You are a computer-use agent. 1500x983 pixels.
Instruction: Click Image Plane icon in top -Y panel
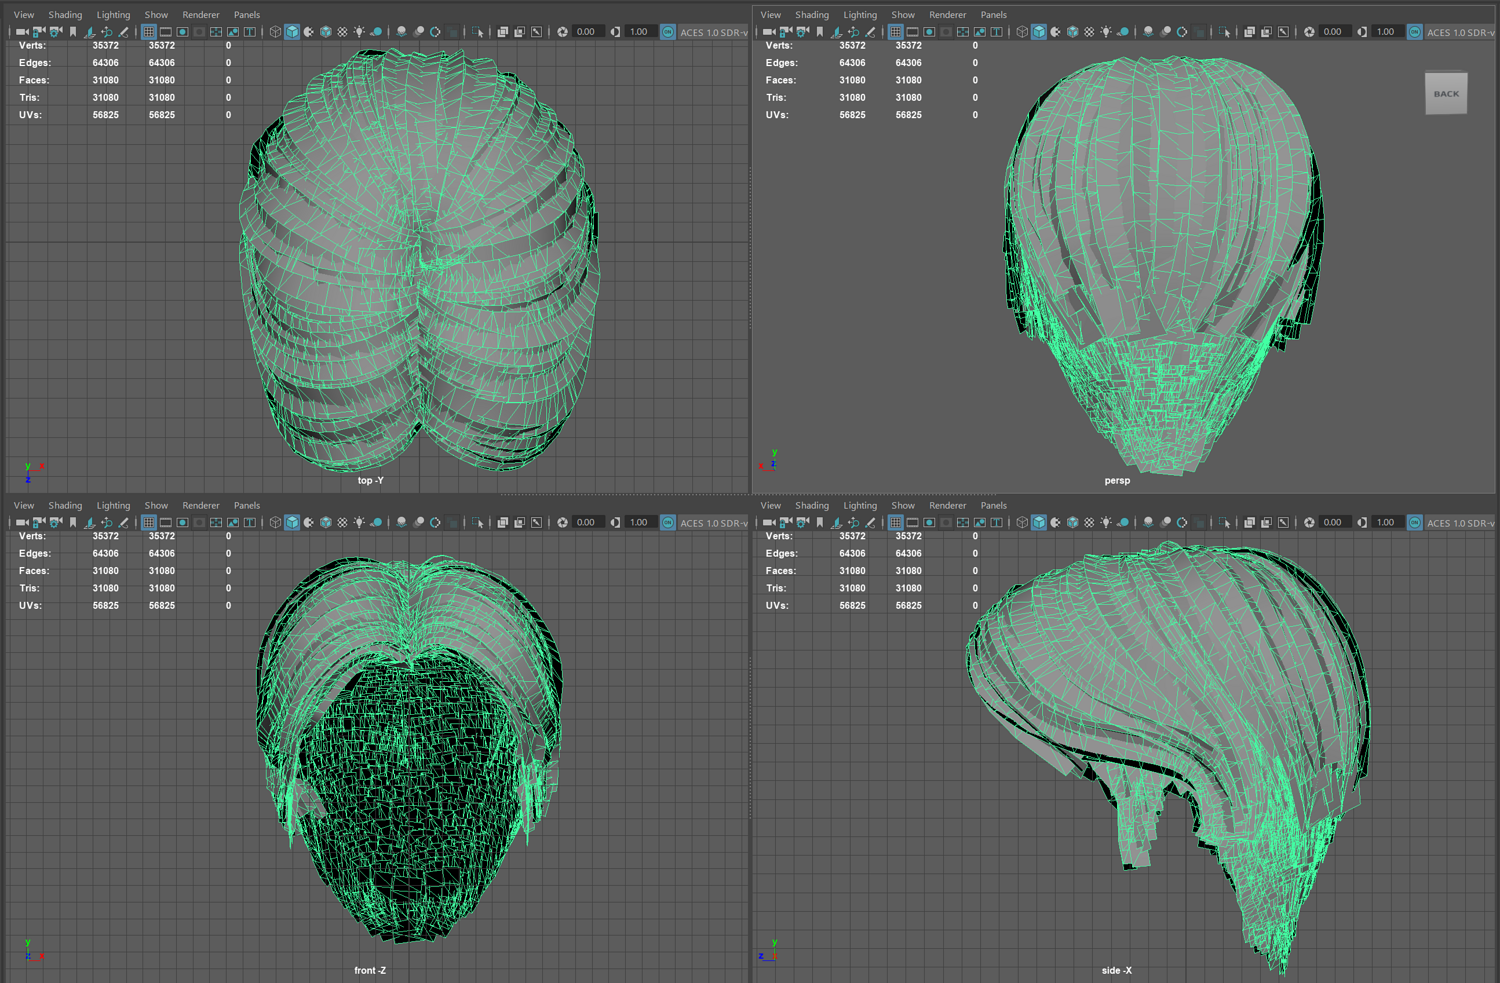tap(89, 32)
